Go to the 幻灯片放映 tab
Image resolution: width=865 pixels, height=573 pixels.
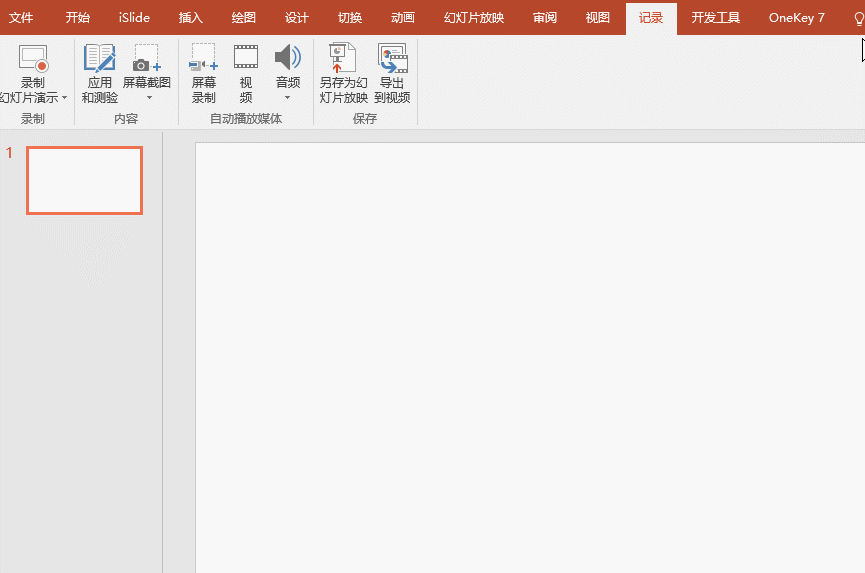474,18
